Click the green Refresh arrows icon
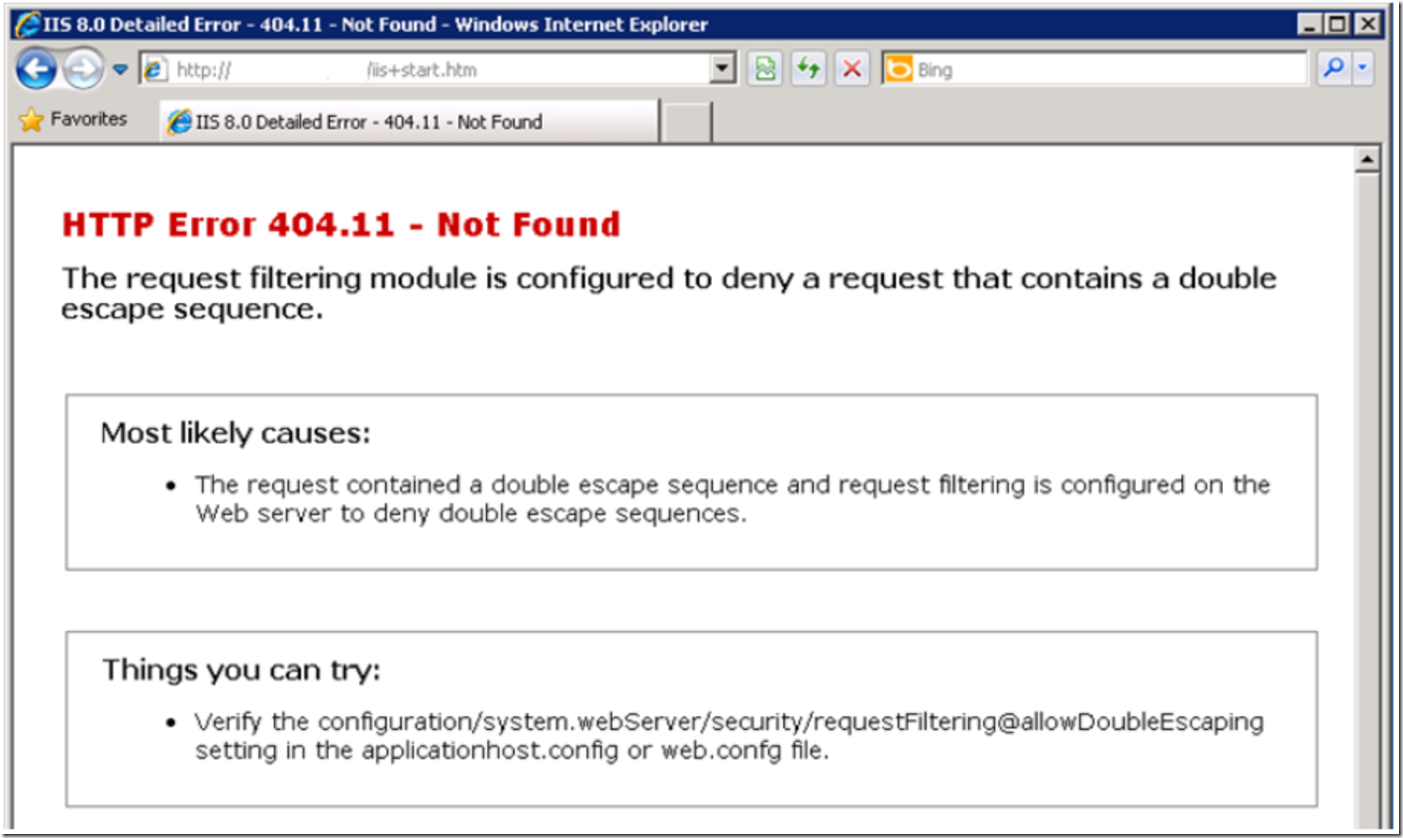1403x838 pixels. click(808, 69)
